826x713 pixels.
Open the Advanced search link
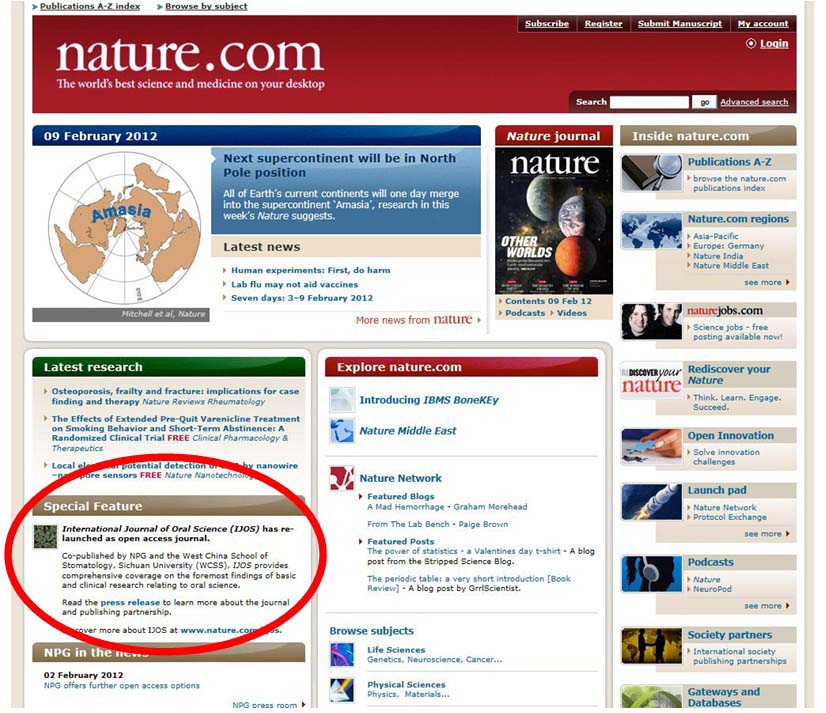pos(754,102)
